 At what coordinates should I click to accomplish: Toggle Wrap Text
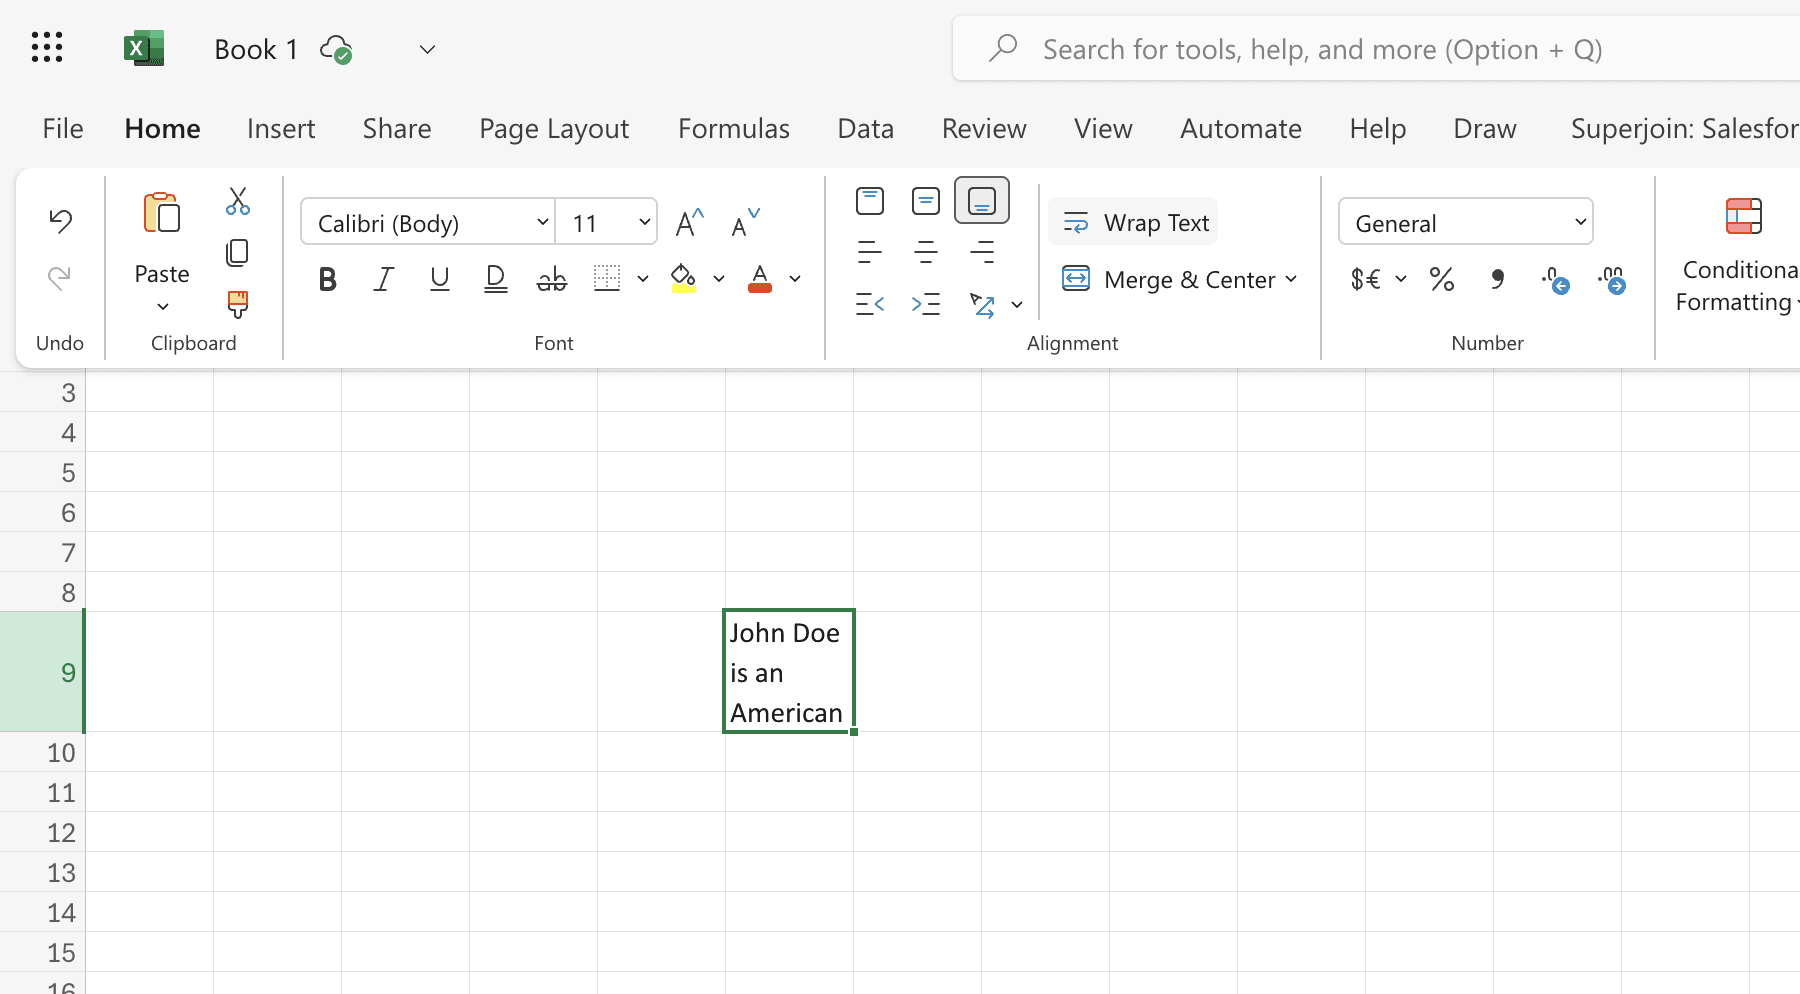pyautogui.click(x=1134, y=222)
